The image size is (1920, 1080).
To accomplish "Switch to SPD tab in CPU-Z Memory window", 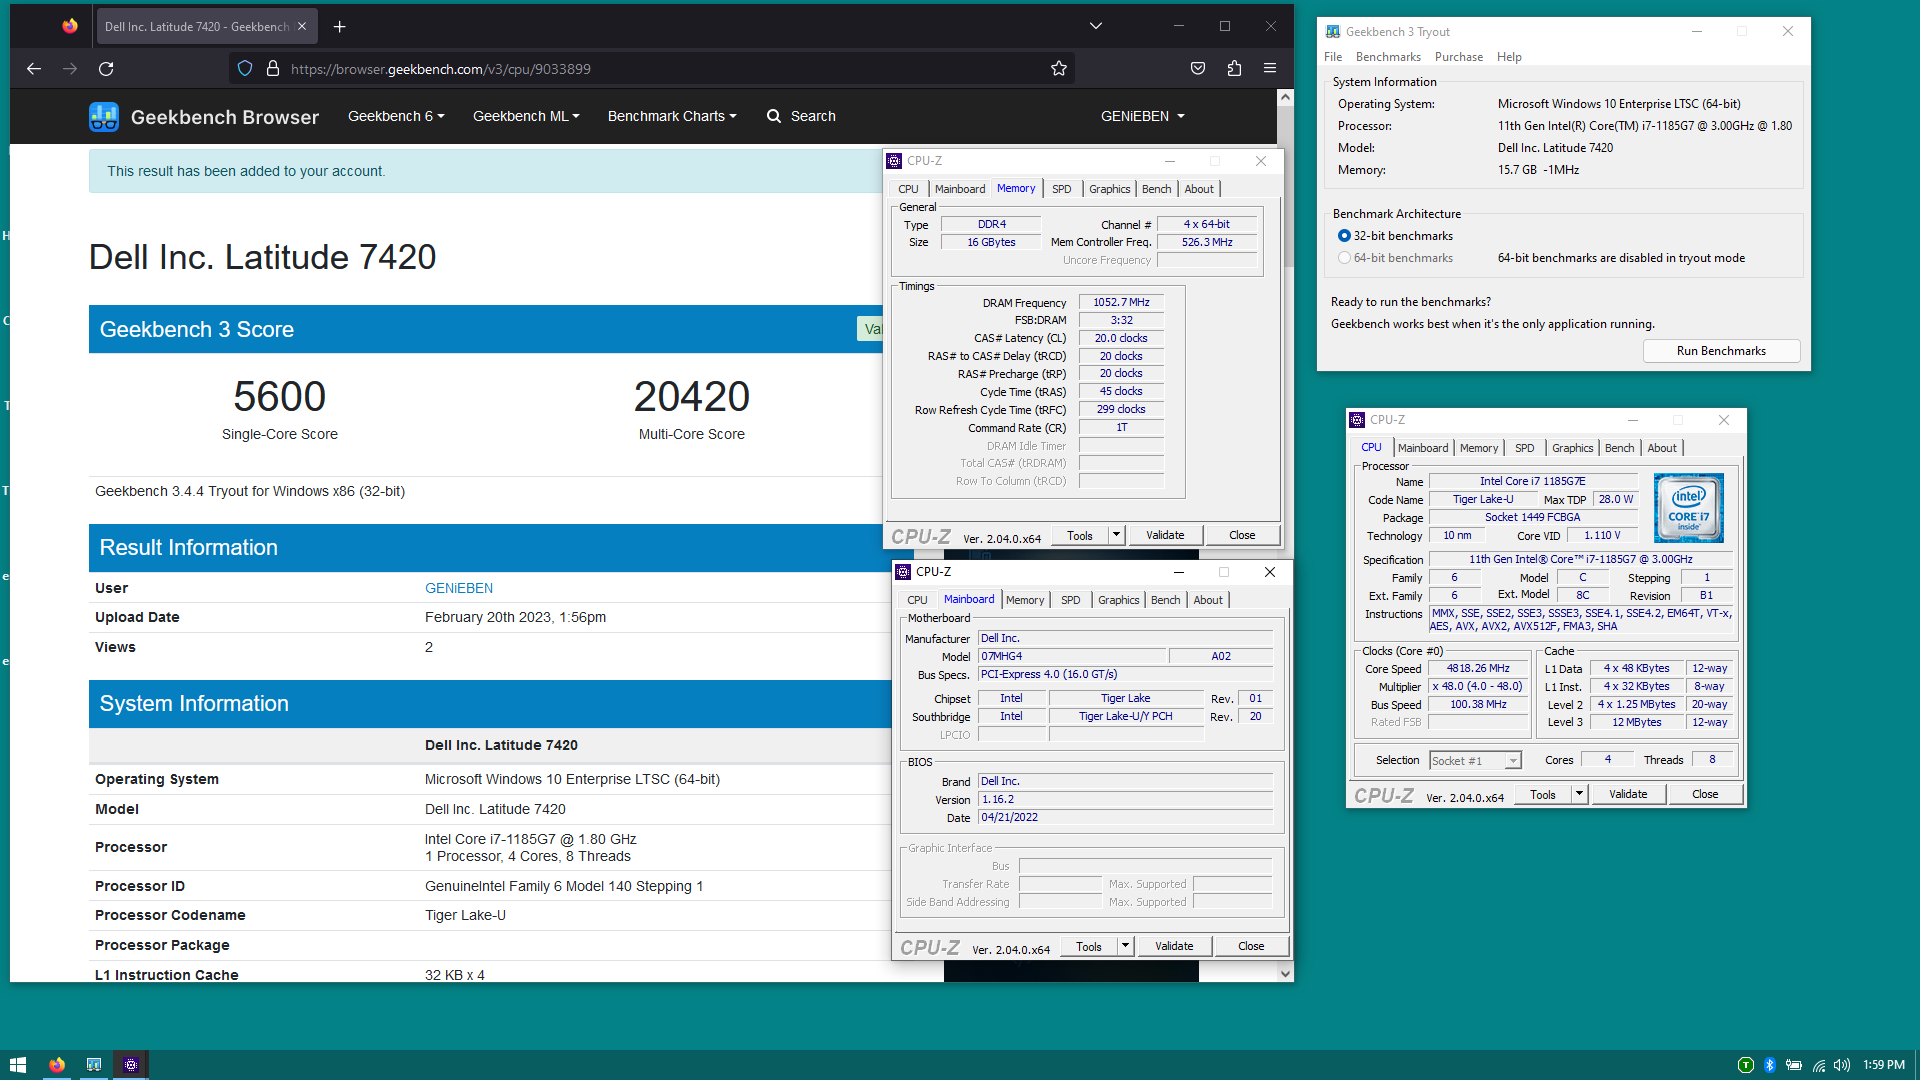I will pyautogui.click(x=1062, y=189).
